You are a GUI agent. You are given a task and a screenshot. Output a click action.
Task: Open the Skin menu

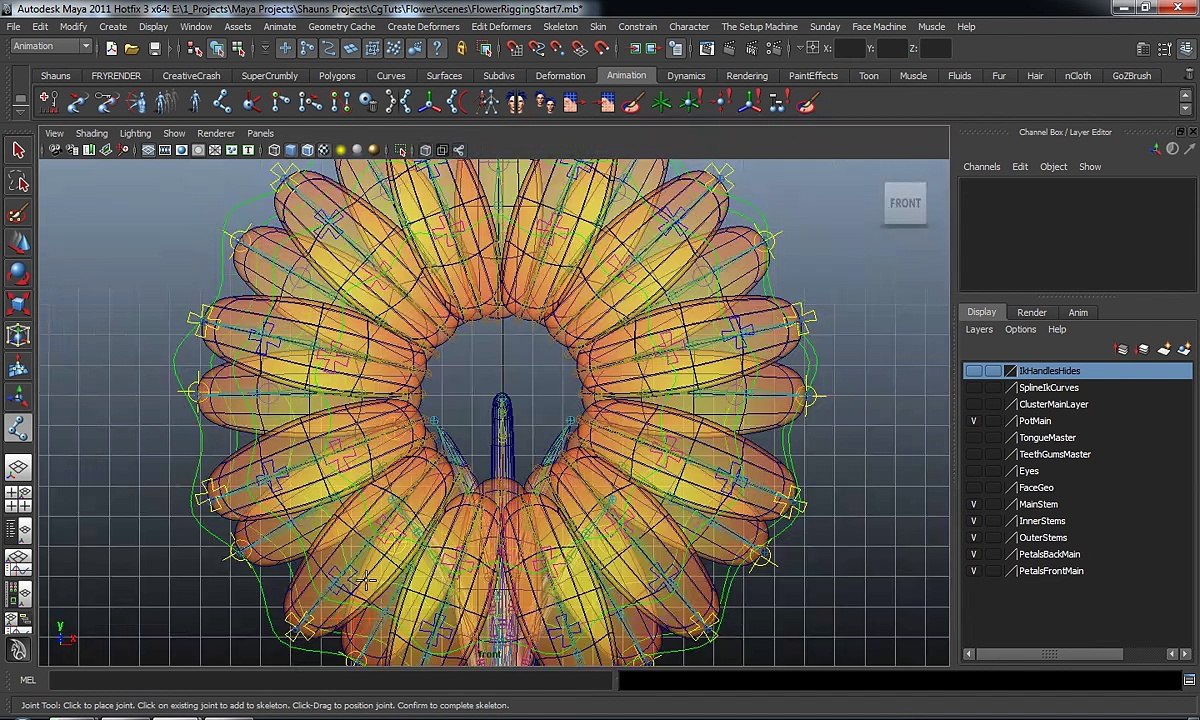pos(598,27)
